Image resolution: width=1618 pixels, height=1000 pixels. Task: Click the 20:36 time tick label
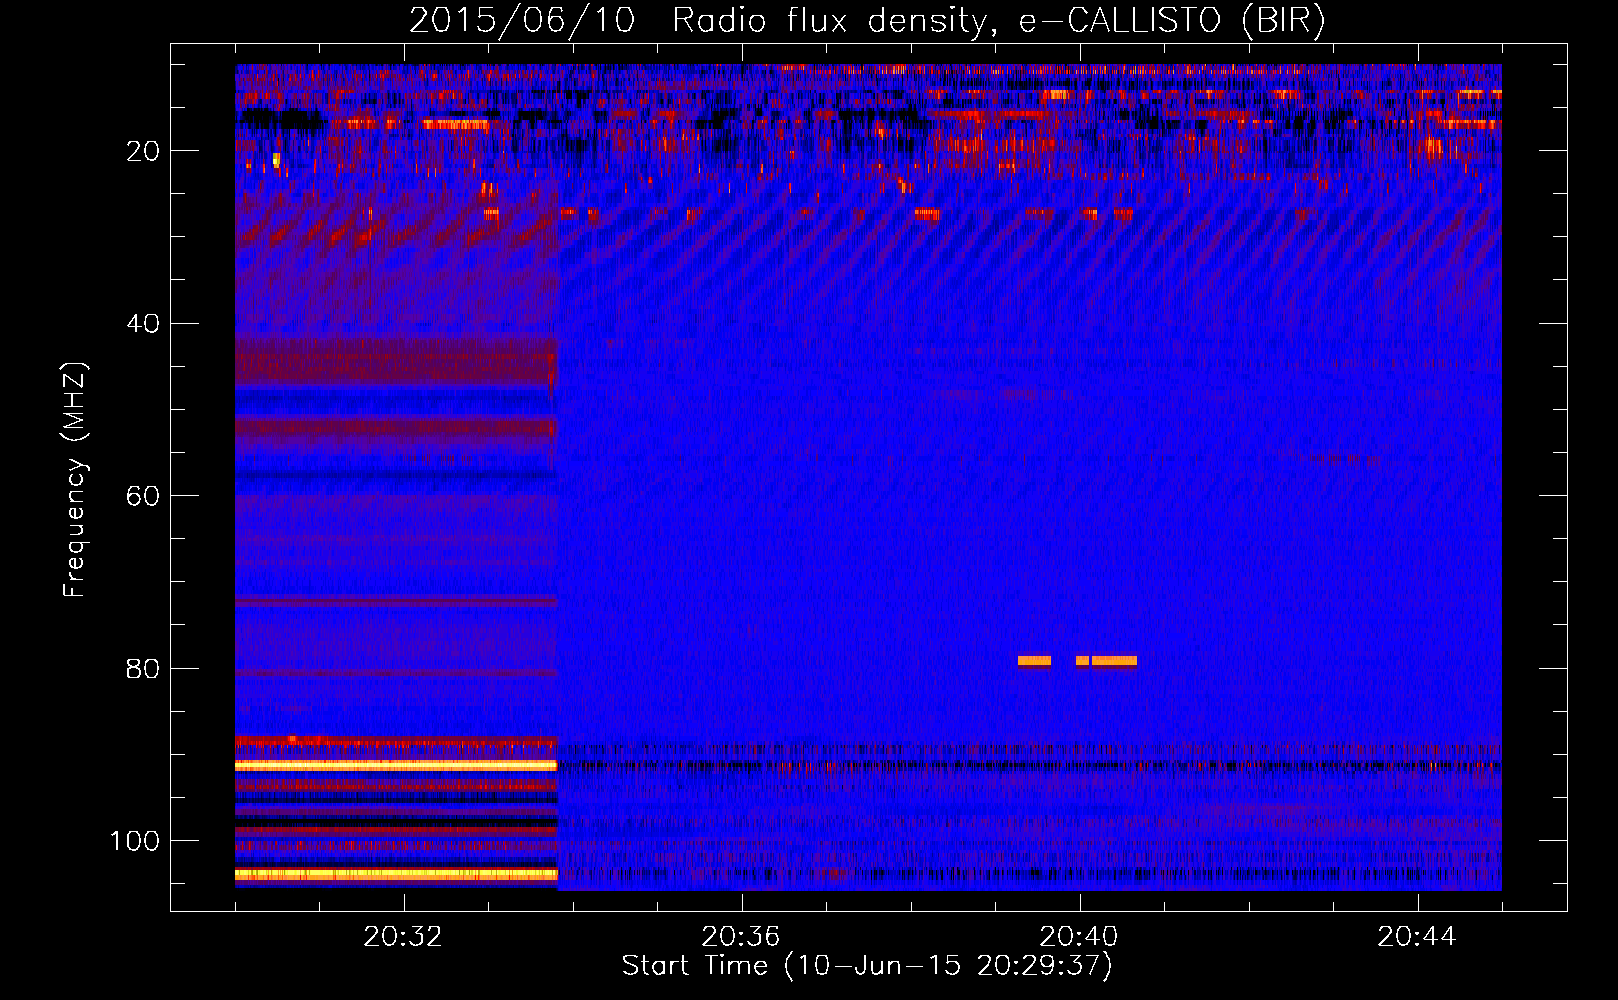coord(741,937)
